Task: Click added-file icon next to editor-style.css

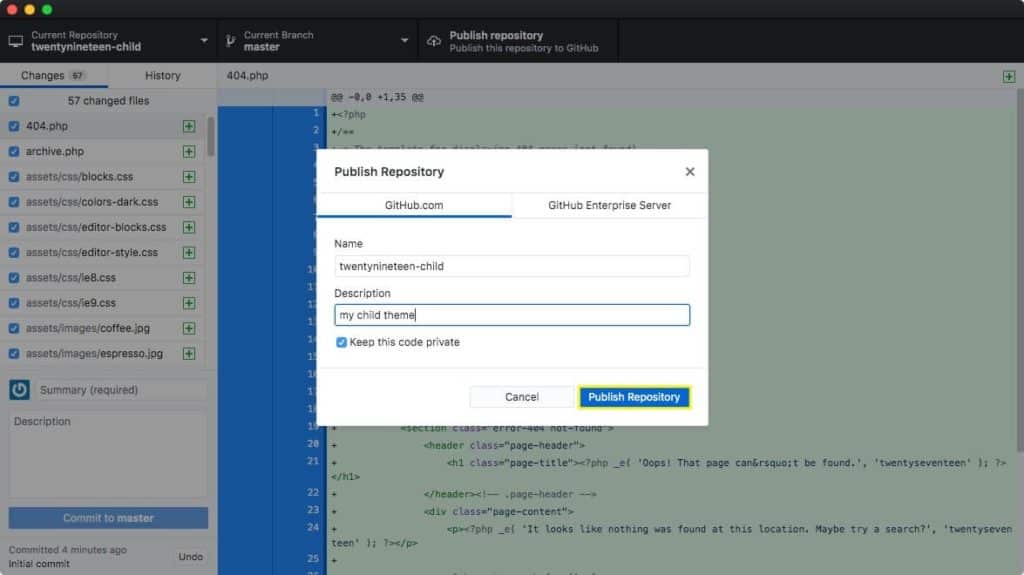Action: [189, 252]
